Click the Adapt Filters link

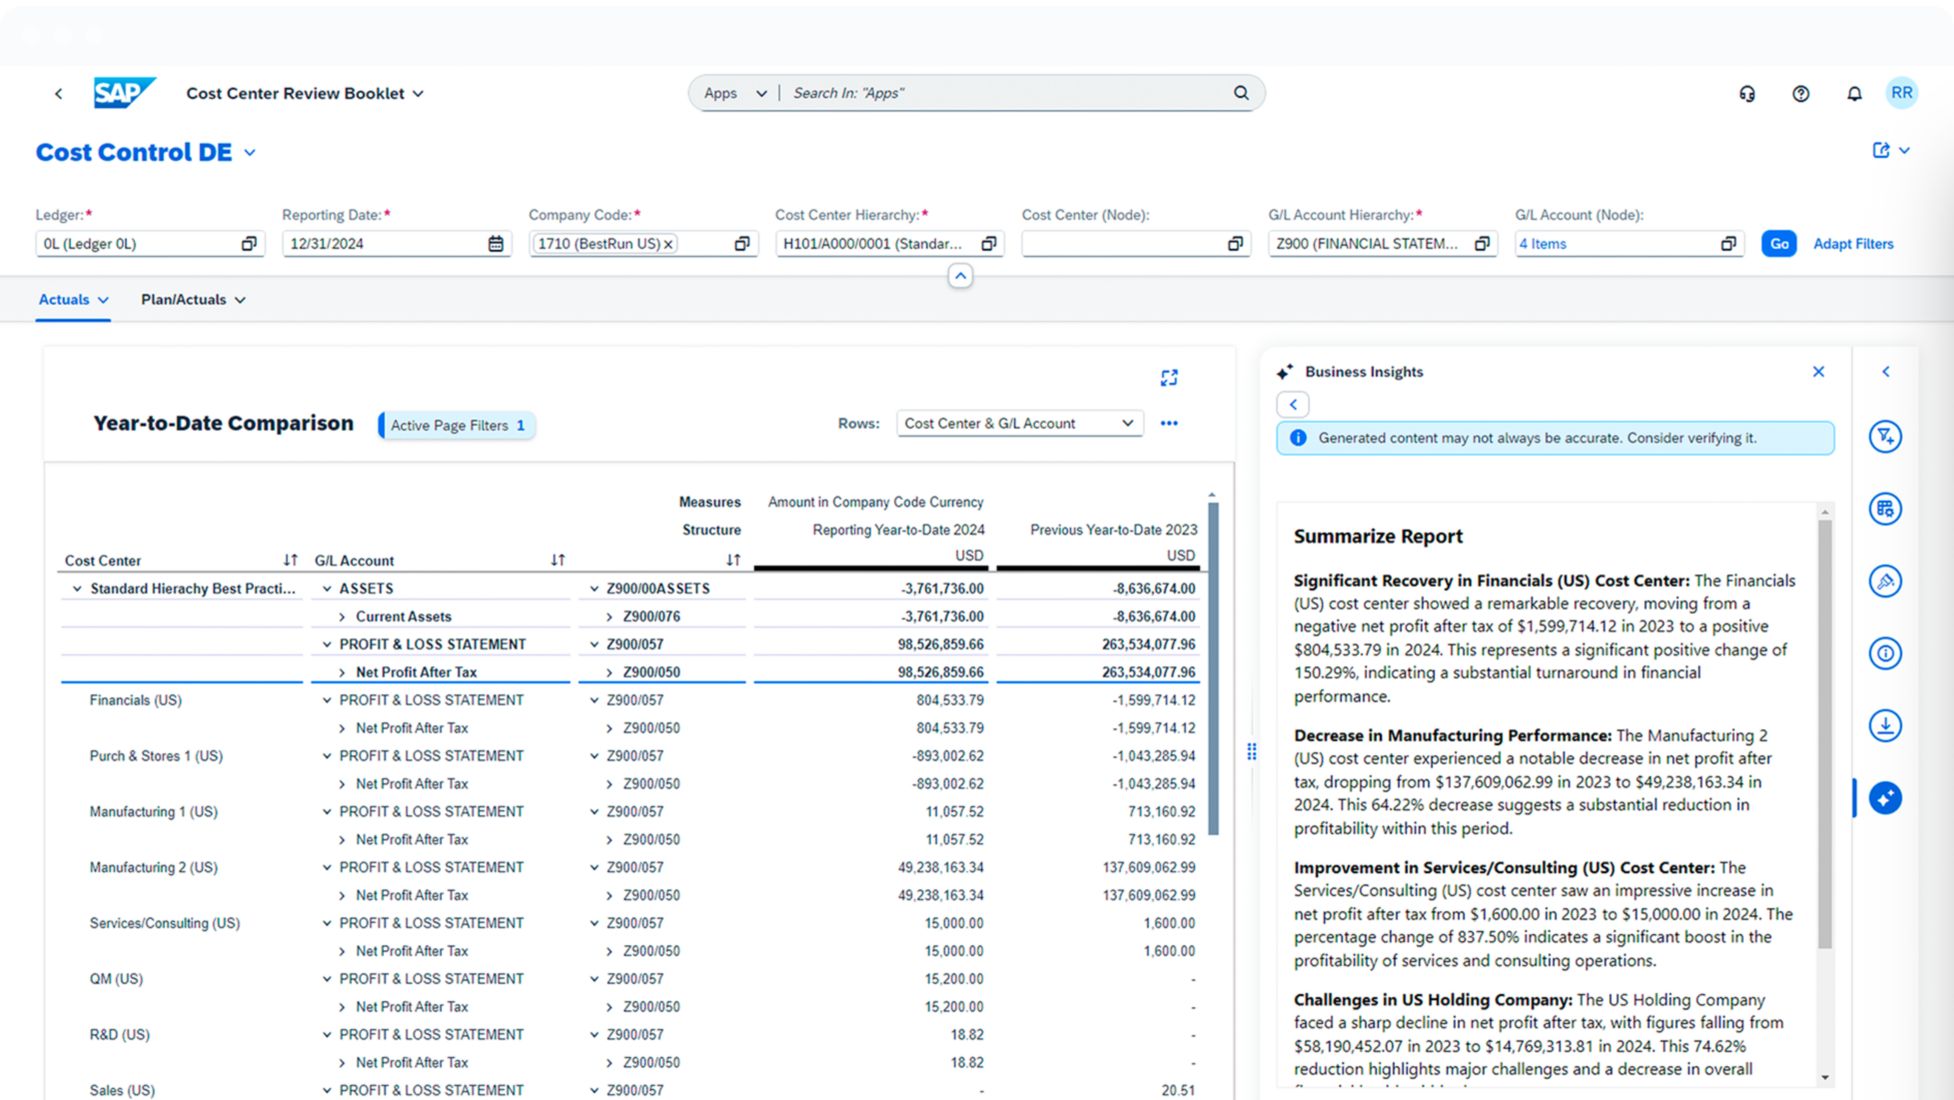(x=1853, y=244)
